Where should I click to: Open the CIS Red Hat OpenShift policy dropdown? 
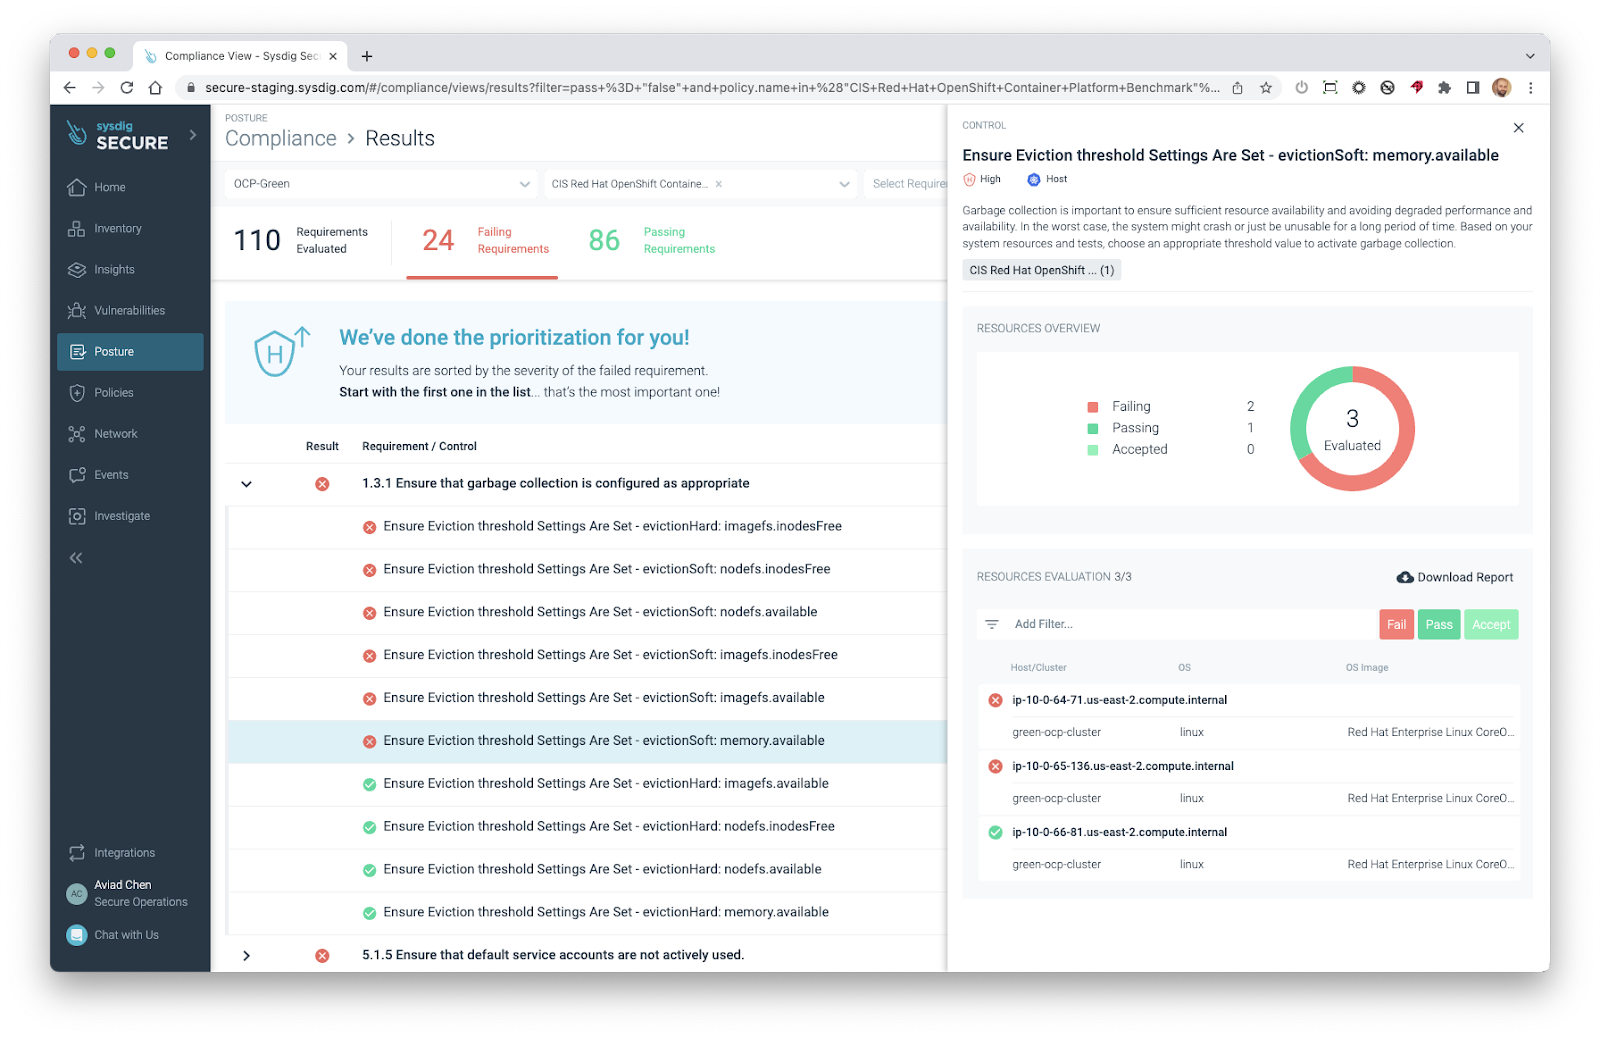[x=697, y=183]
